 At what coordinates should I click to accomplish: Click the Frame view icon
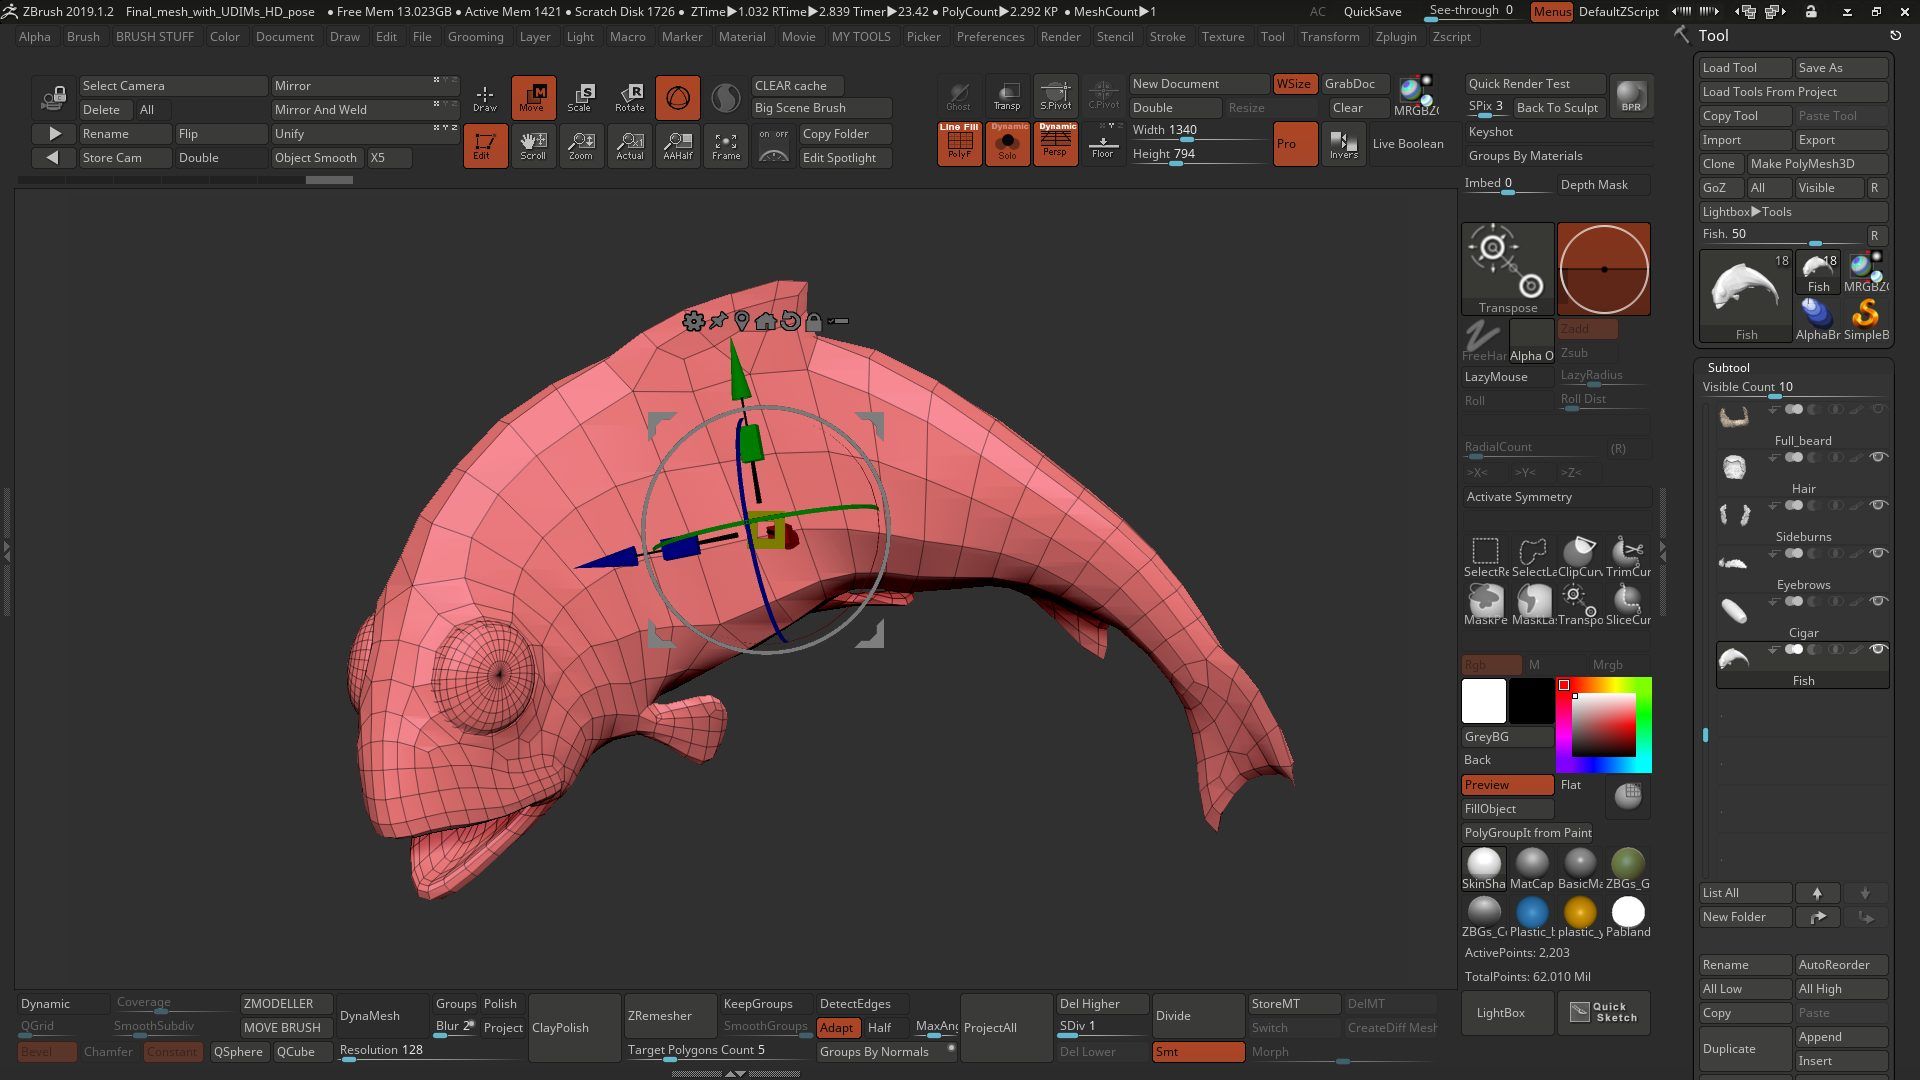[726, 146]
